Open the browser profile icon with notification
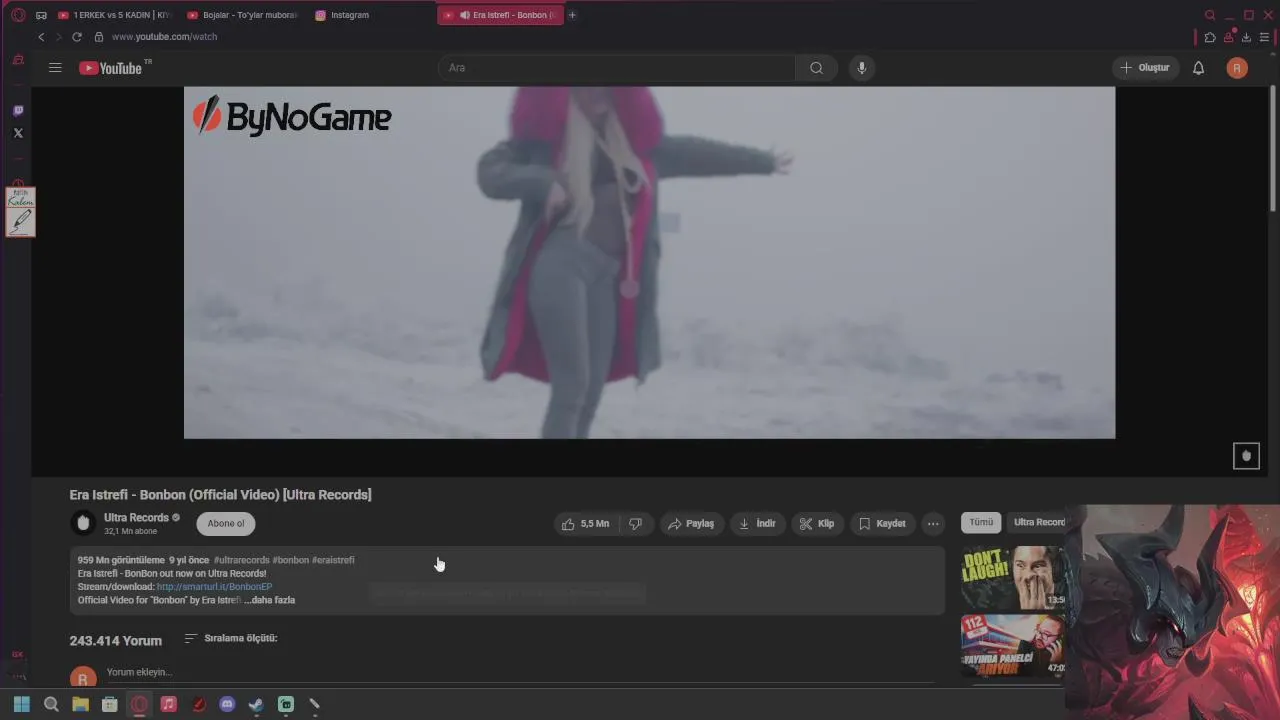 [x=1229, y=37]
